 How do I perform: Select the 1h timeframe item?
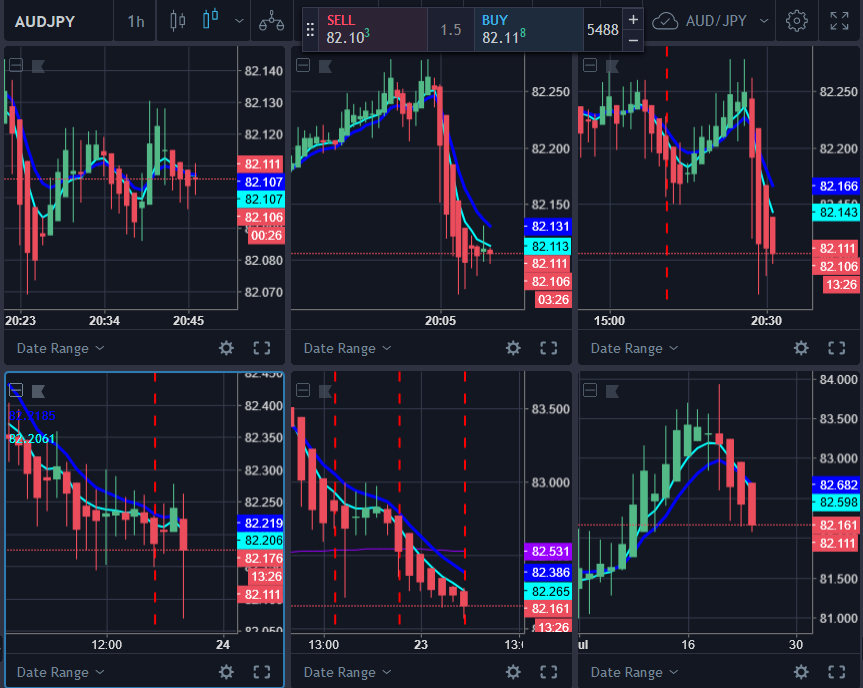135,20
